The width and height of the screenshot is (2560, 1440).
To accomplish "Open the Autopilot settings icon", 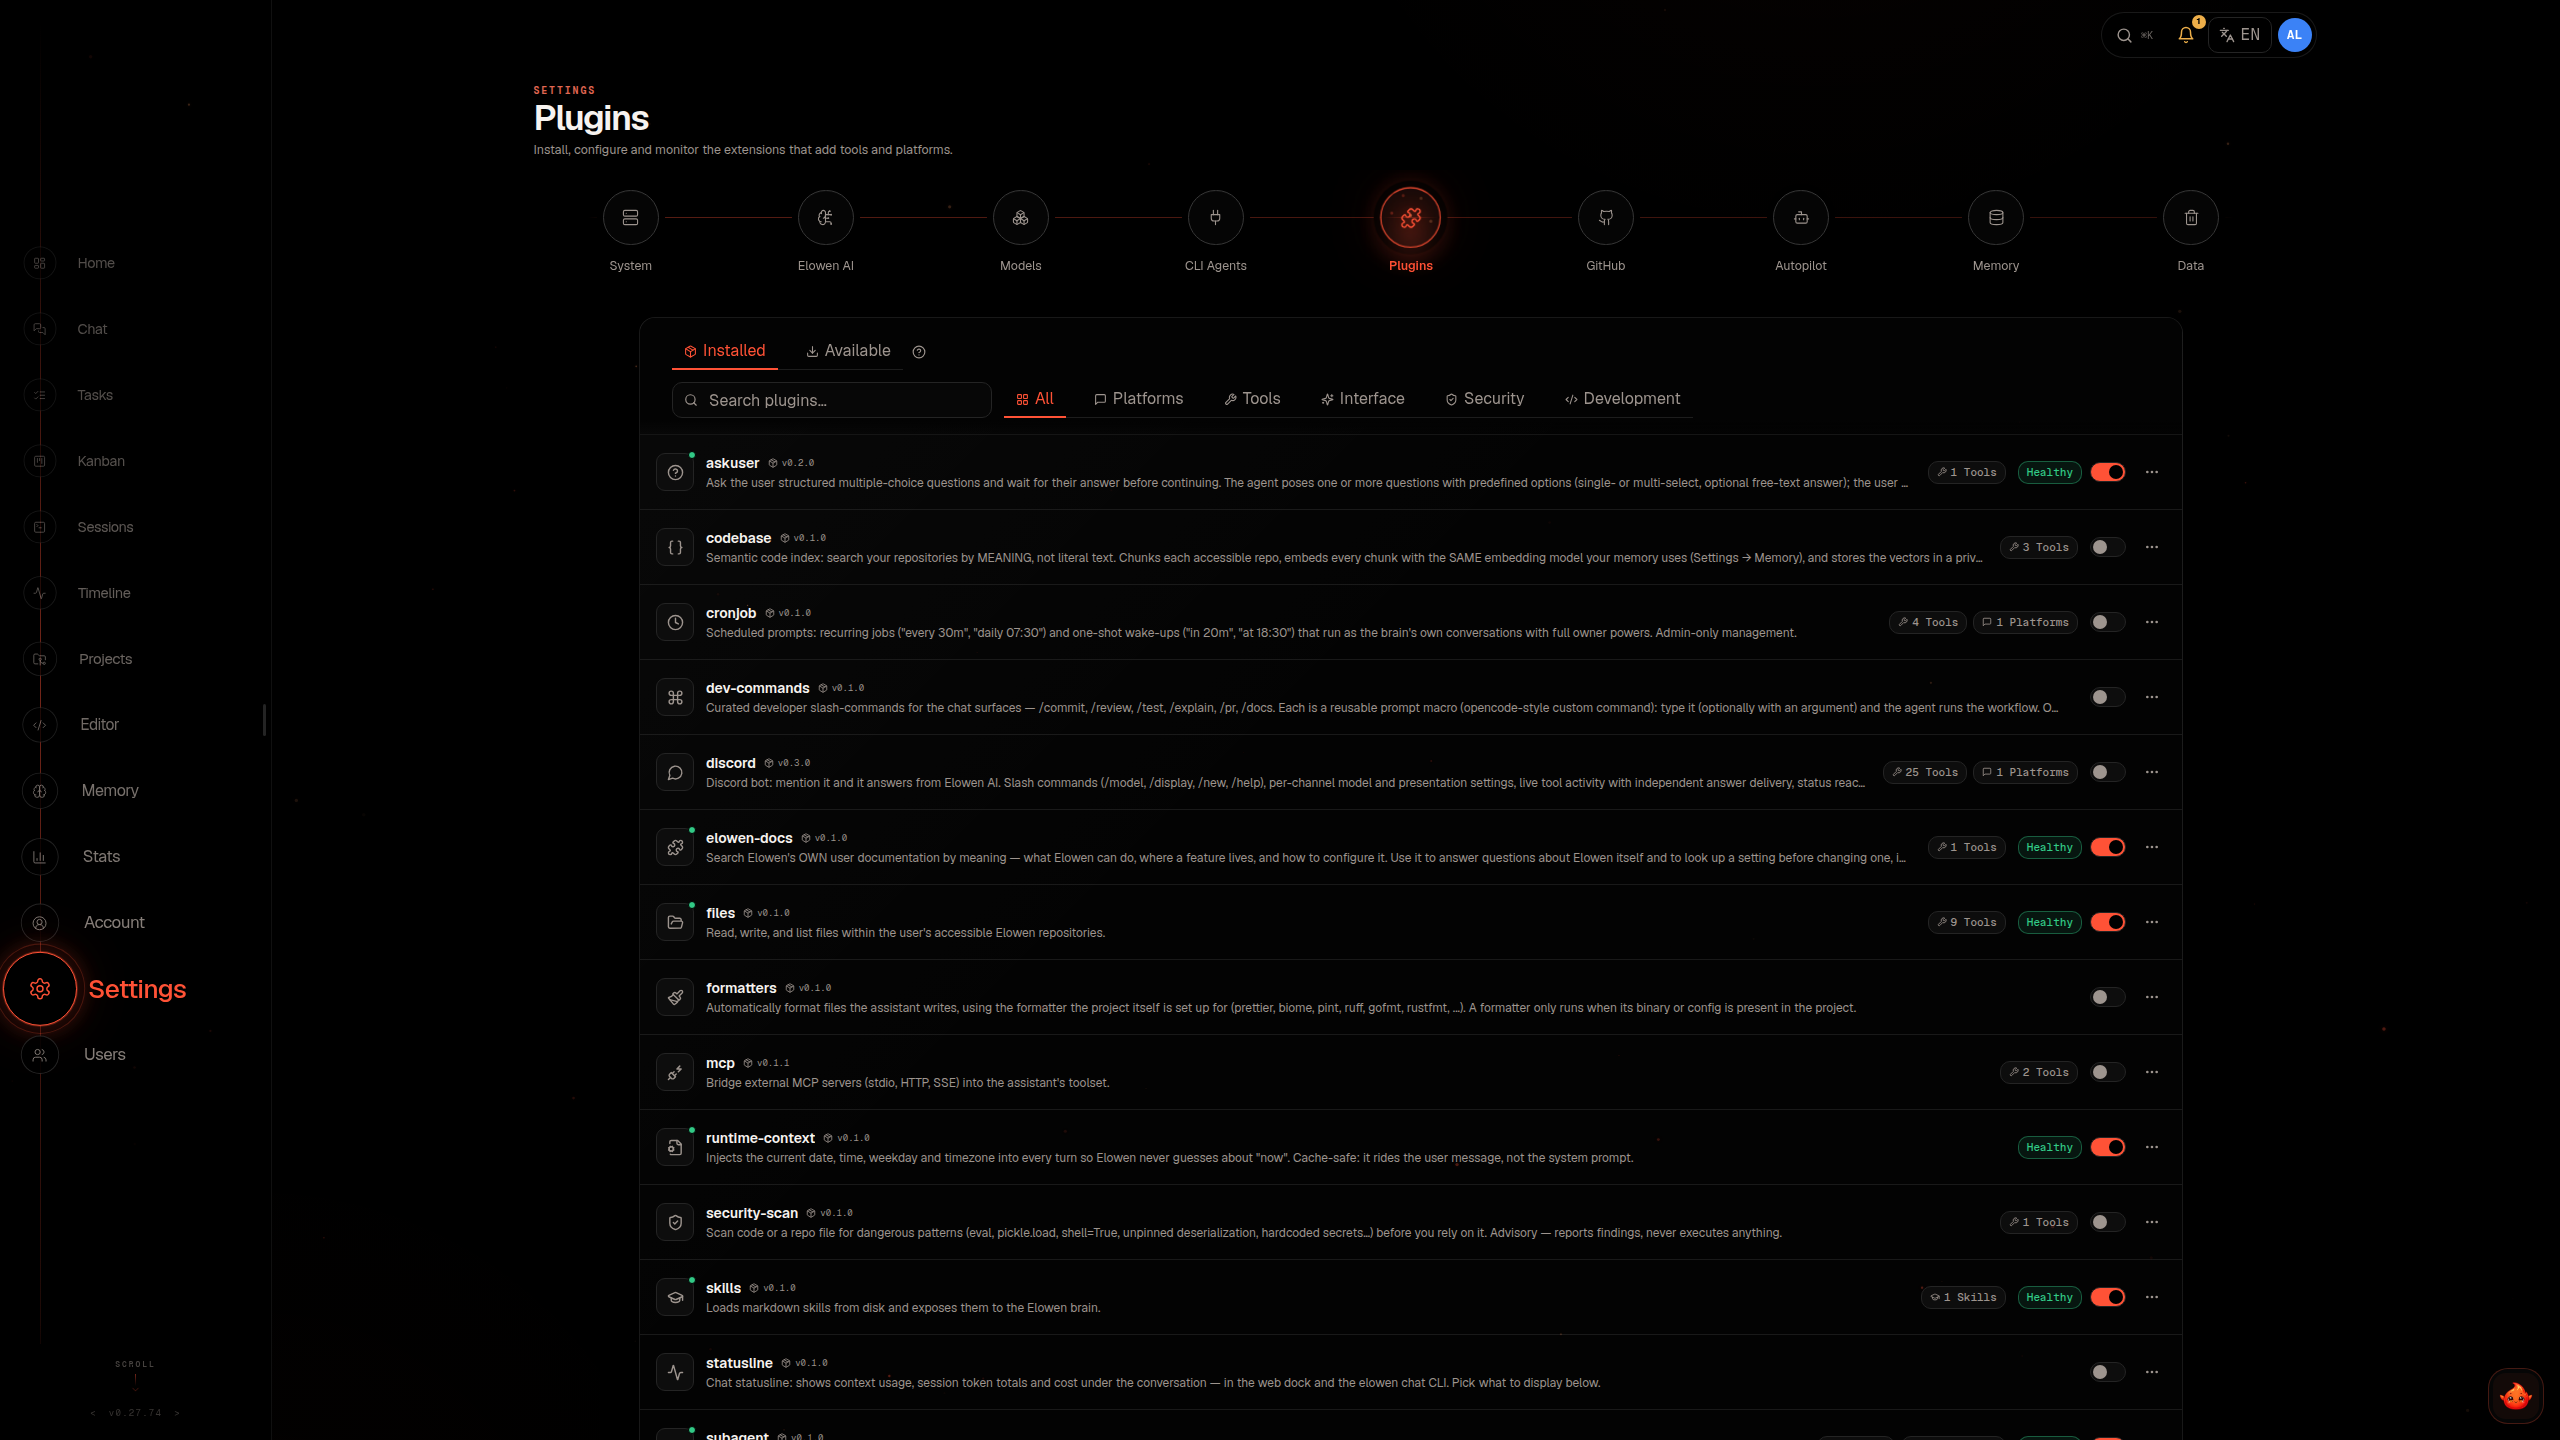I will point(1800,217).
